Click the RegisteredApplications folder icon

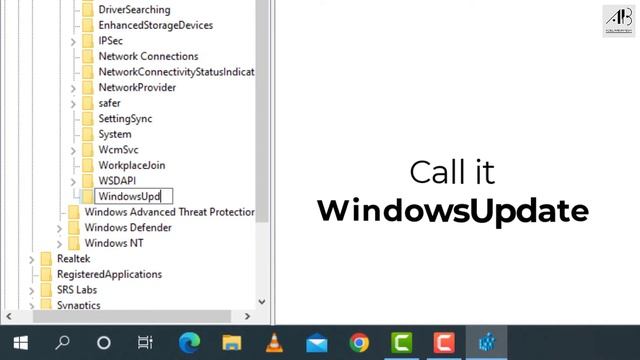click(x=46, y=274)
